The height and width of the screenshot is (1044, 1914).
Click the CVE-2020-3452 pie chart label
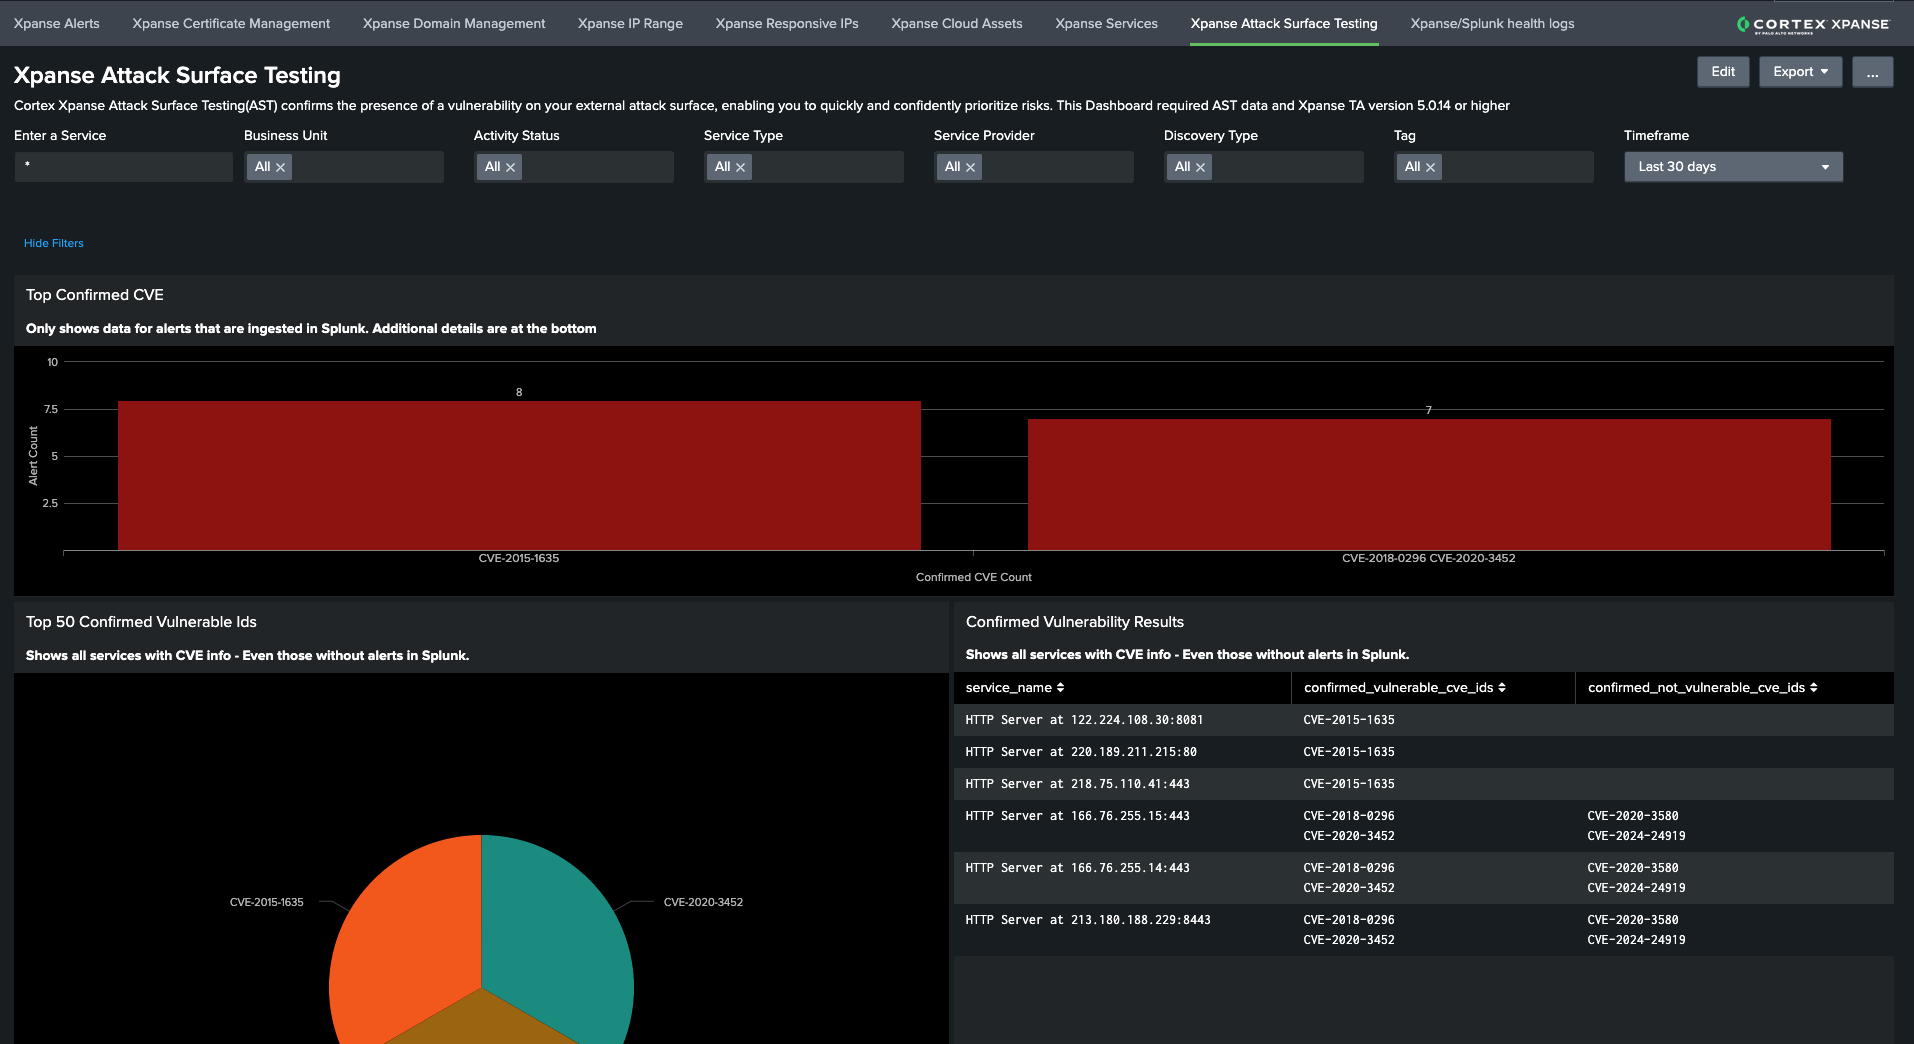tap(703, 902)
